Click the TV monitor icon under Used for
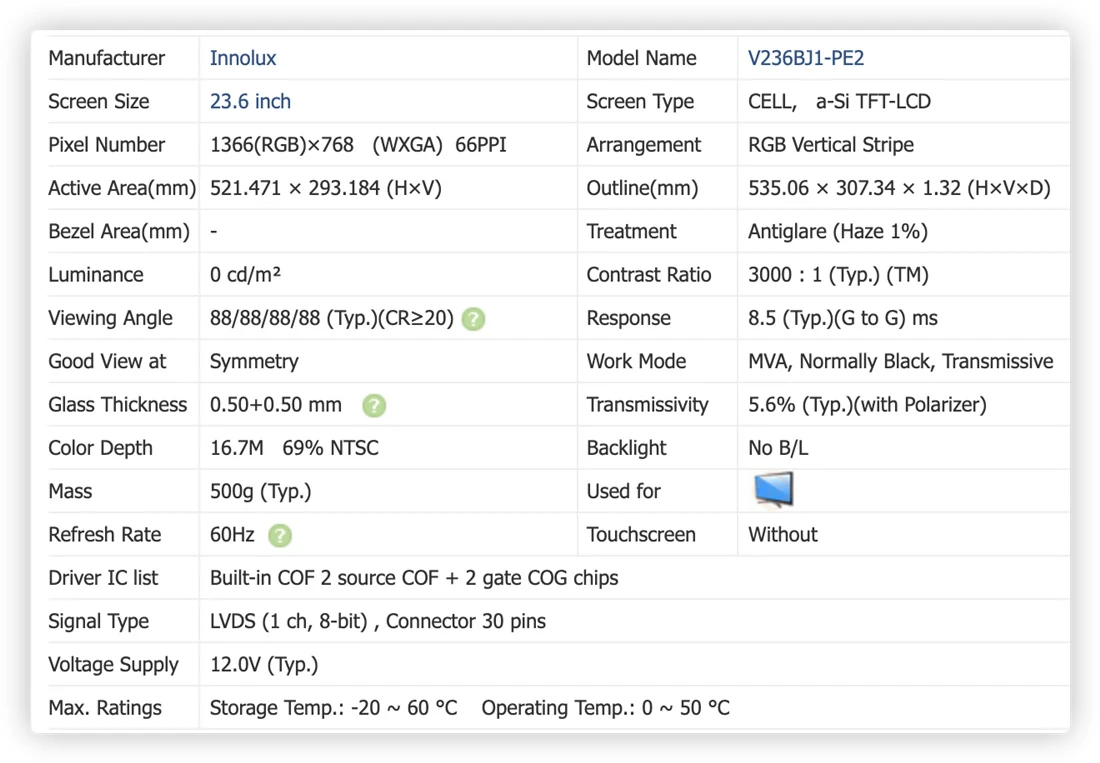1100x763 pixels. click(773, 489)
